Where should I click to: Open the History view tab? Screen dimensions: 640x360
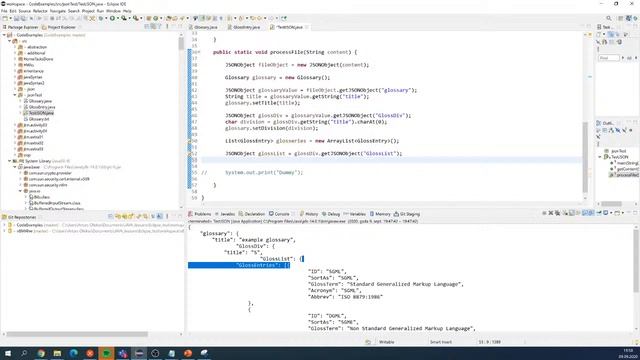[309, 214]
